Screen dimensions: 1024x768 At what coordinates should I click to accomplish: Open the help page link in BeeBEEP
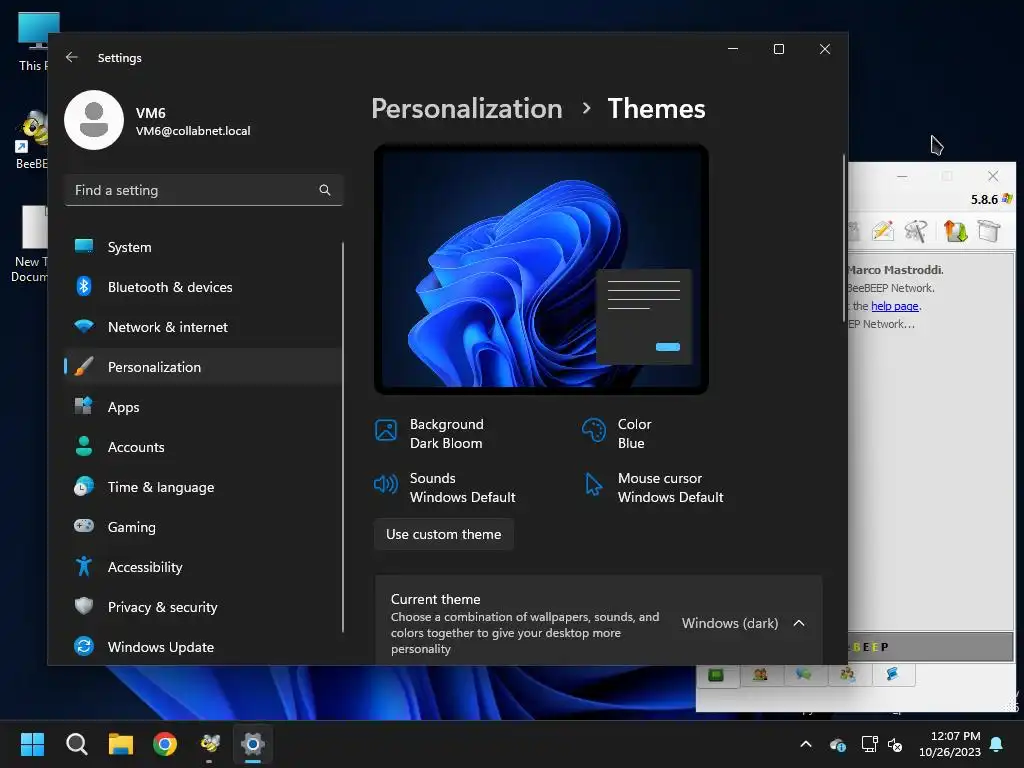click(895, 306)
